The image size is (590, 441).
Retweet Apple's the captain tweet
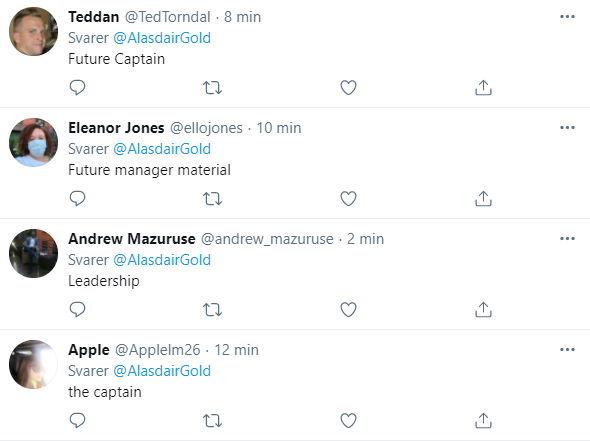point(213,421)
